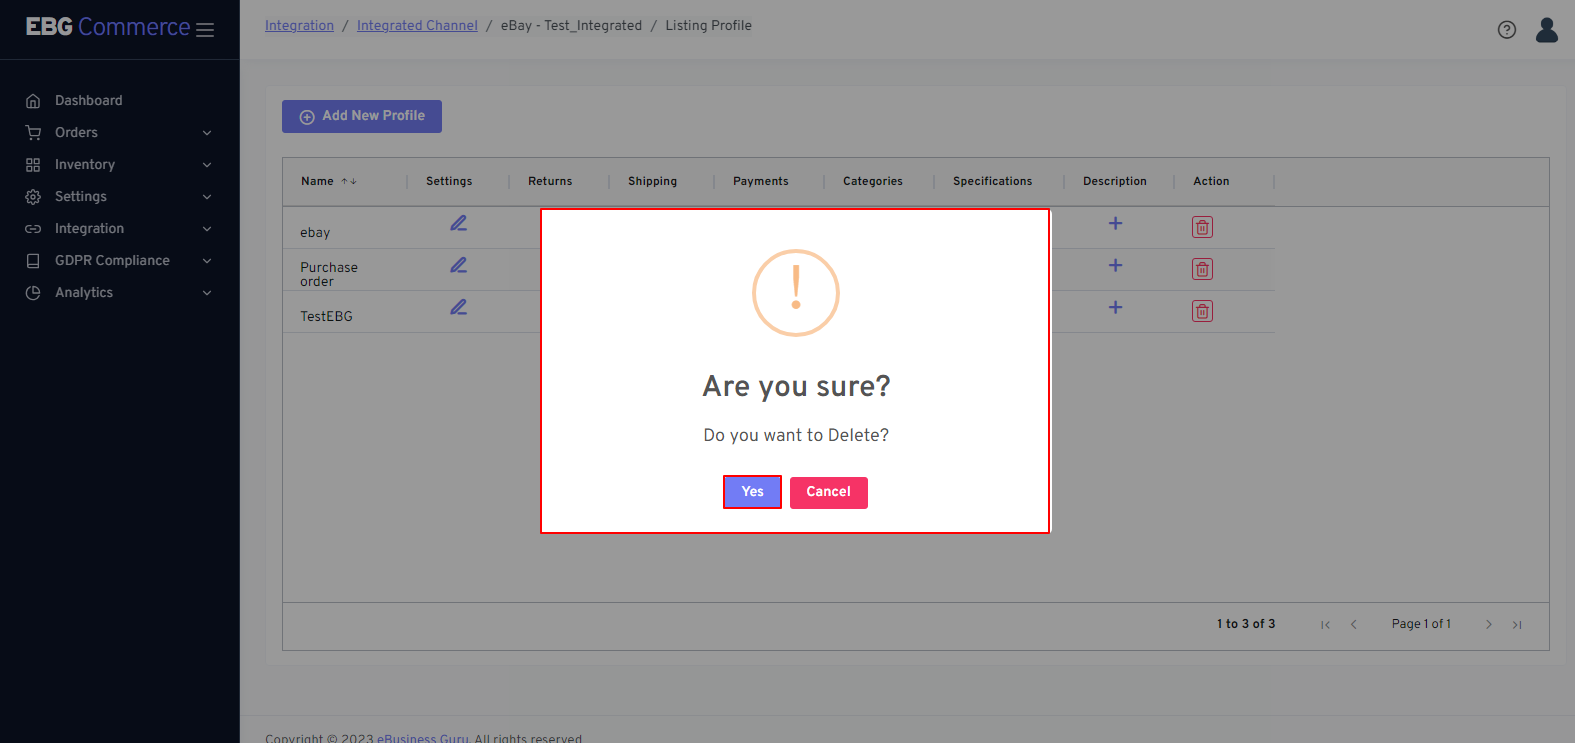
Task: Open Dashboard from the sidebar
Action: [88, 100]
